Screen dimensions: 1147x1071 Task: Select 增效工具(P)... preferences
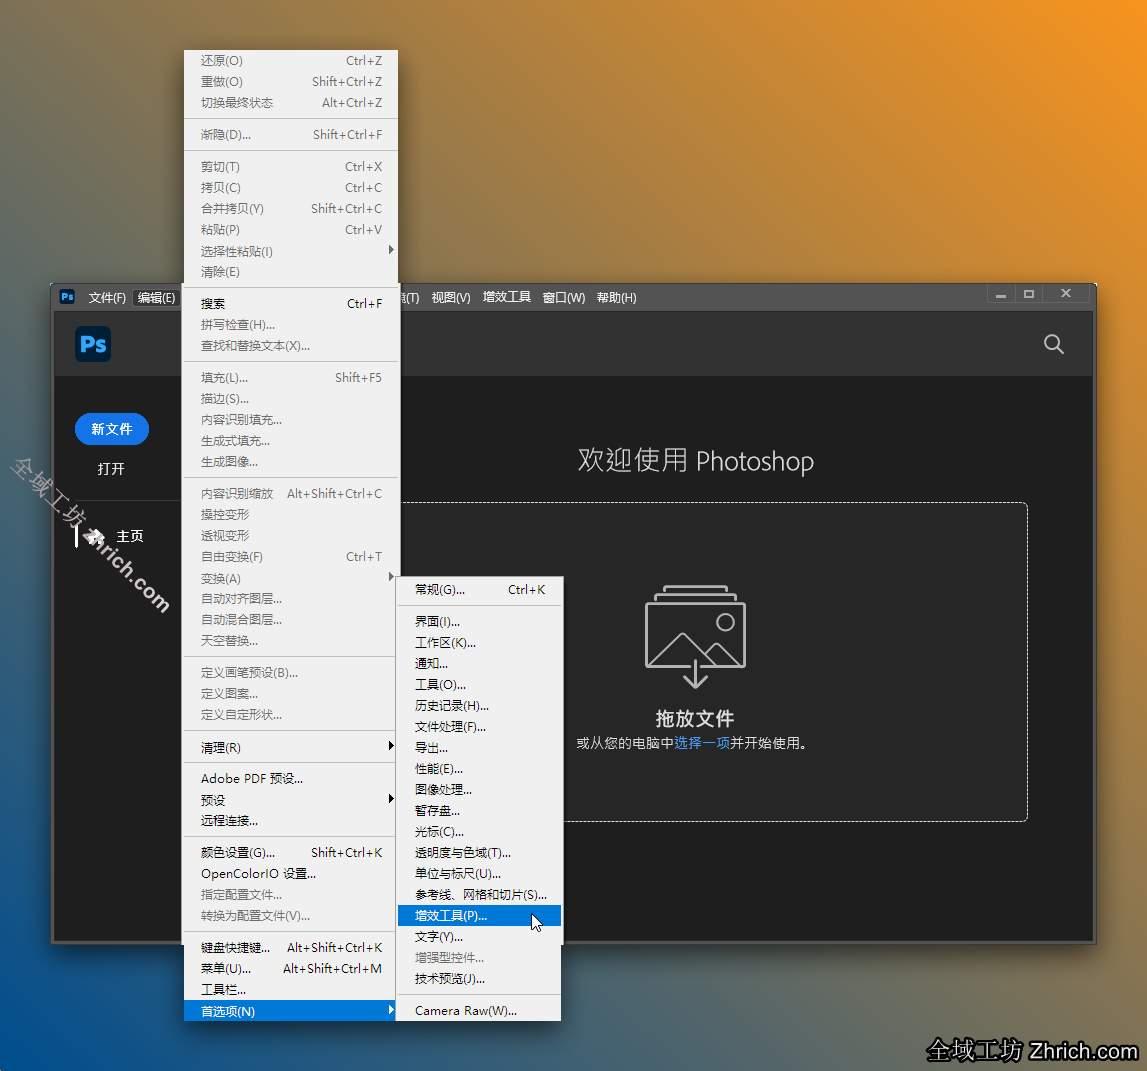pos(479,916)
